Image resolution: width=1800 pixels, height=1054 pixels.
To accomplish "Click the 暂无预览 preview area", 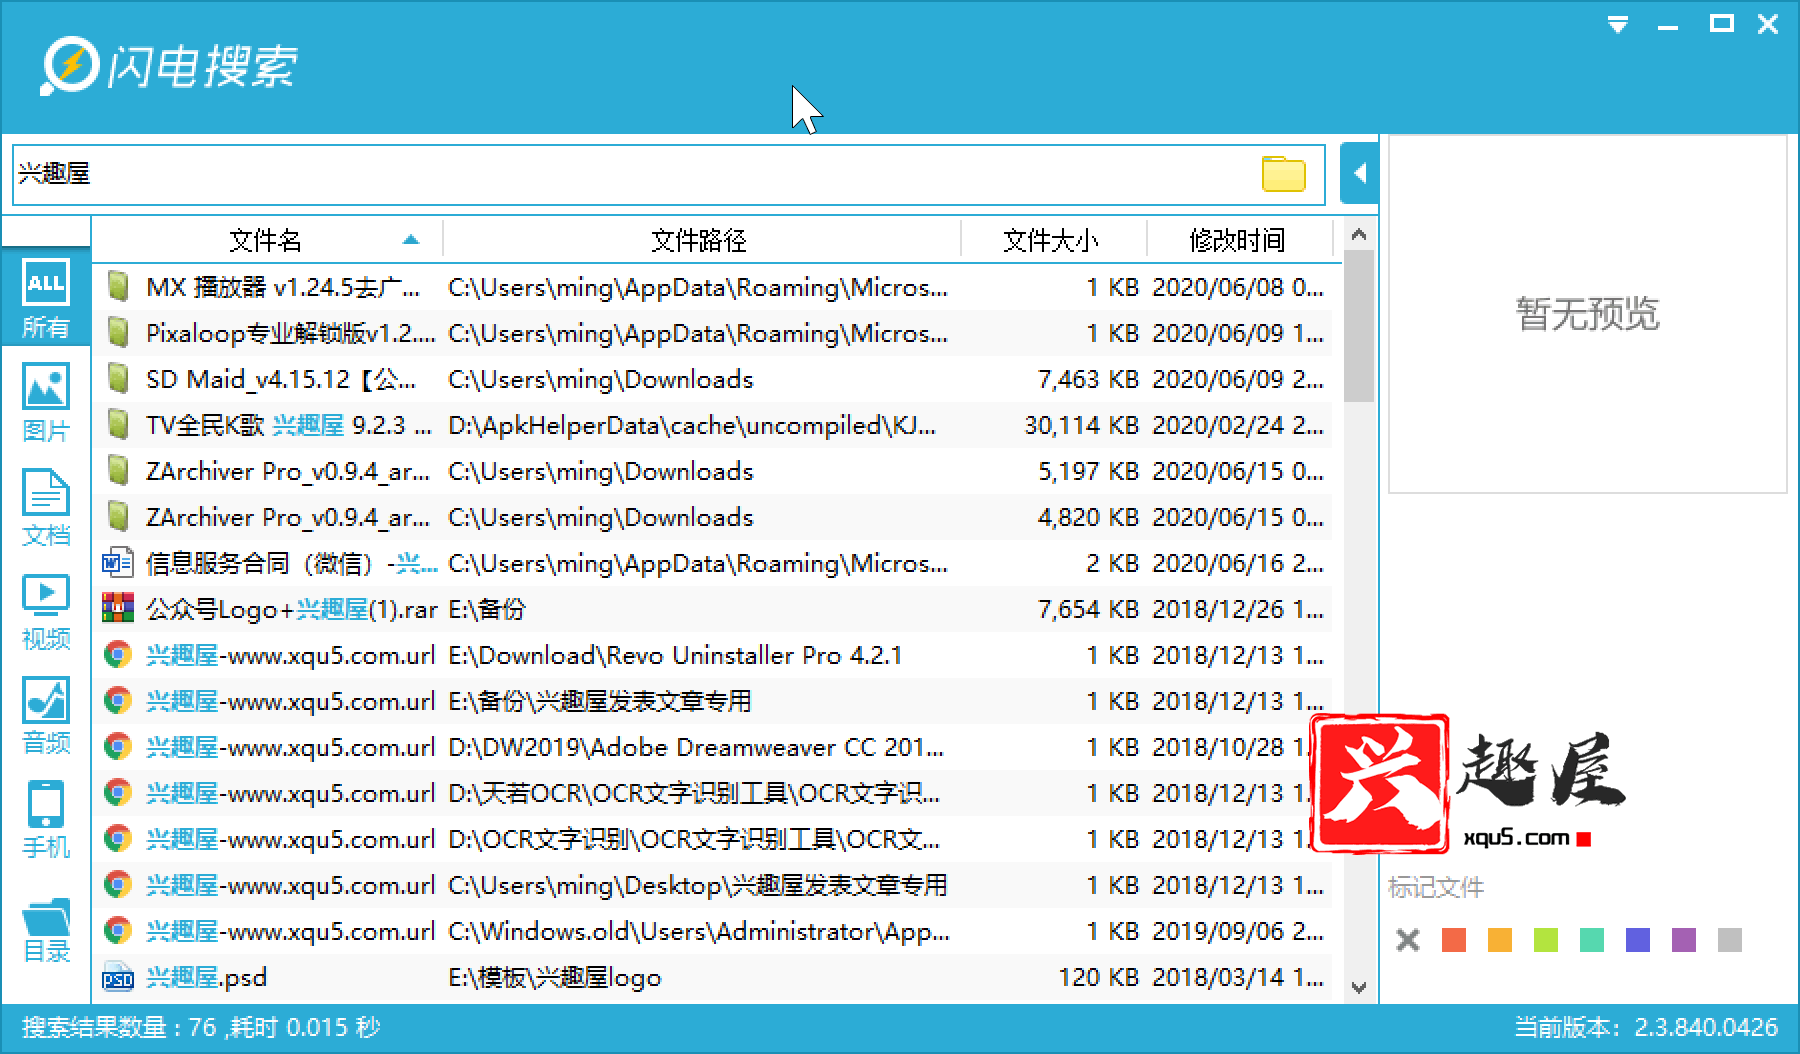I will point(1587,314).
